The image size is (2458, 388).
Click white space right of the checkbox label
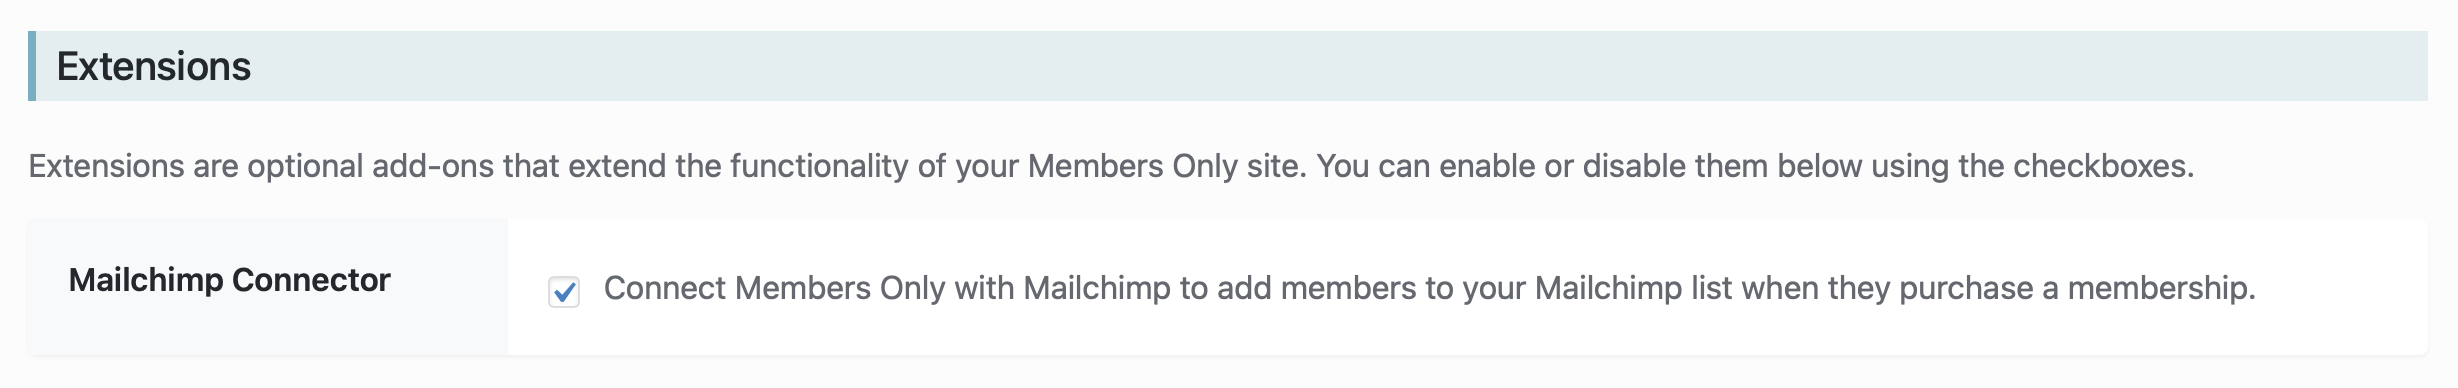[x=2340, y=288]
